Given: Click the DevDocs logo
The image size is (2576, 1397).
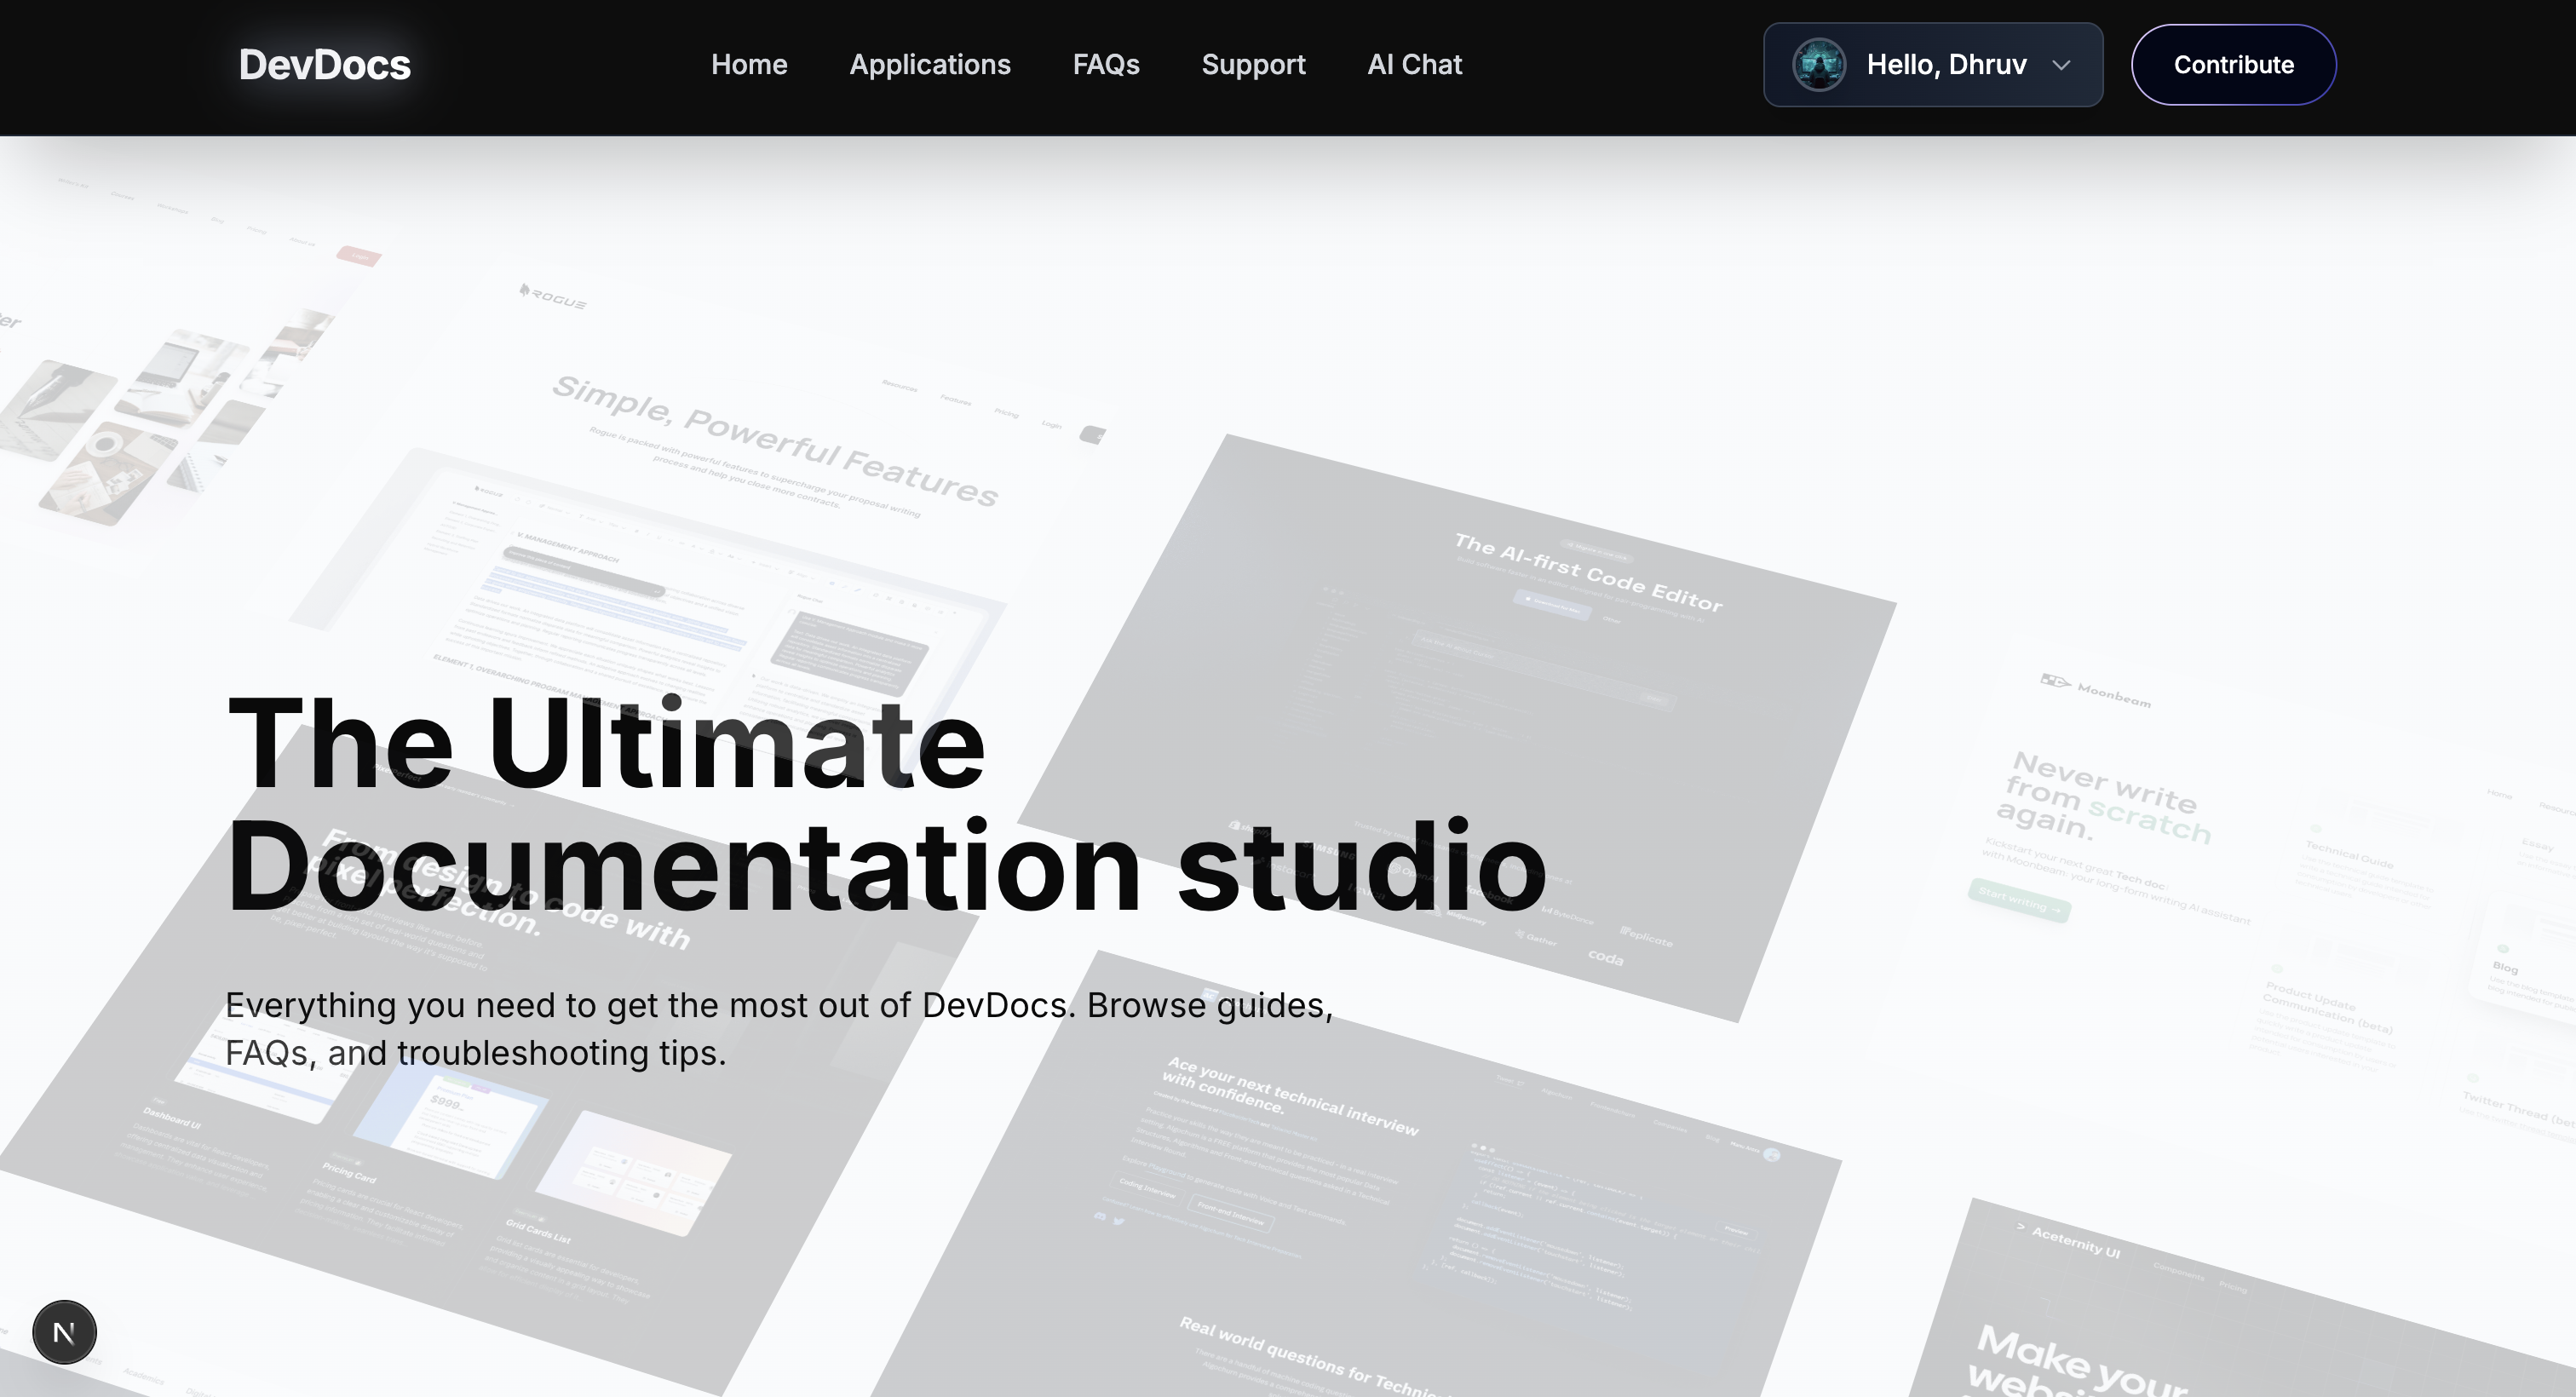Looking at the screenshot, I should click(x=324, y=65).
